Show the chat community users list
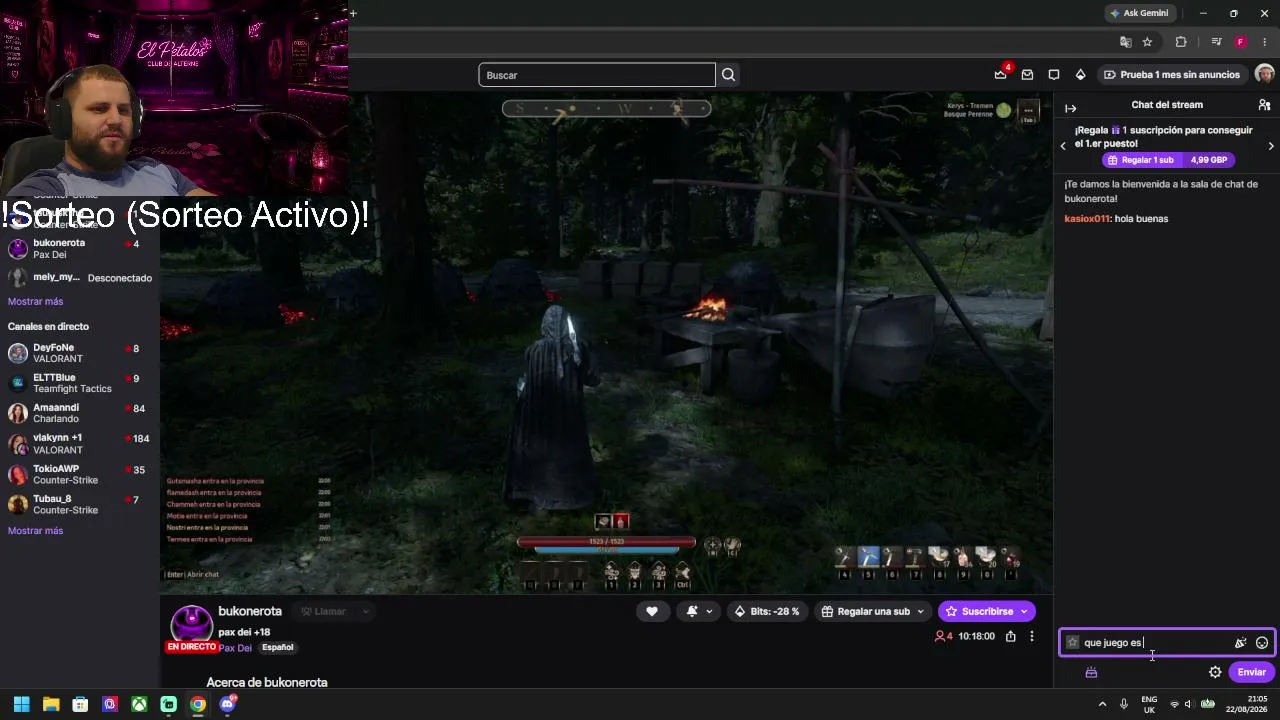The image size is (1280, 720). 1264,105
